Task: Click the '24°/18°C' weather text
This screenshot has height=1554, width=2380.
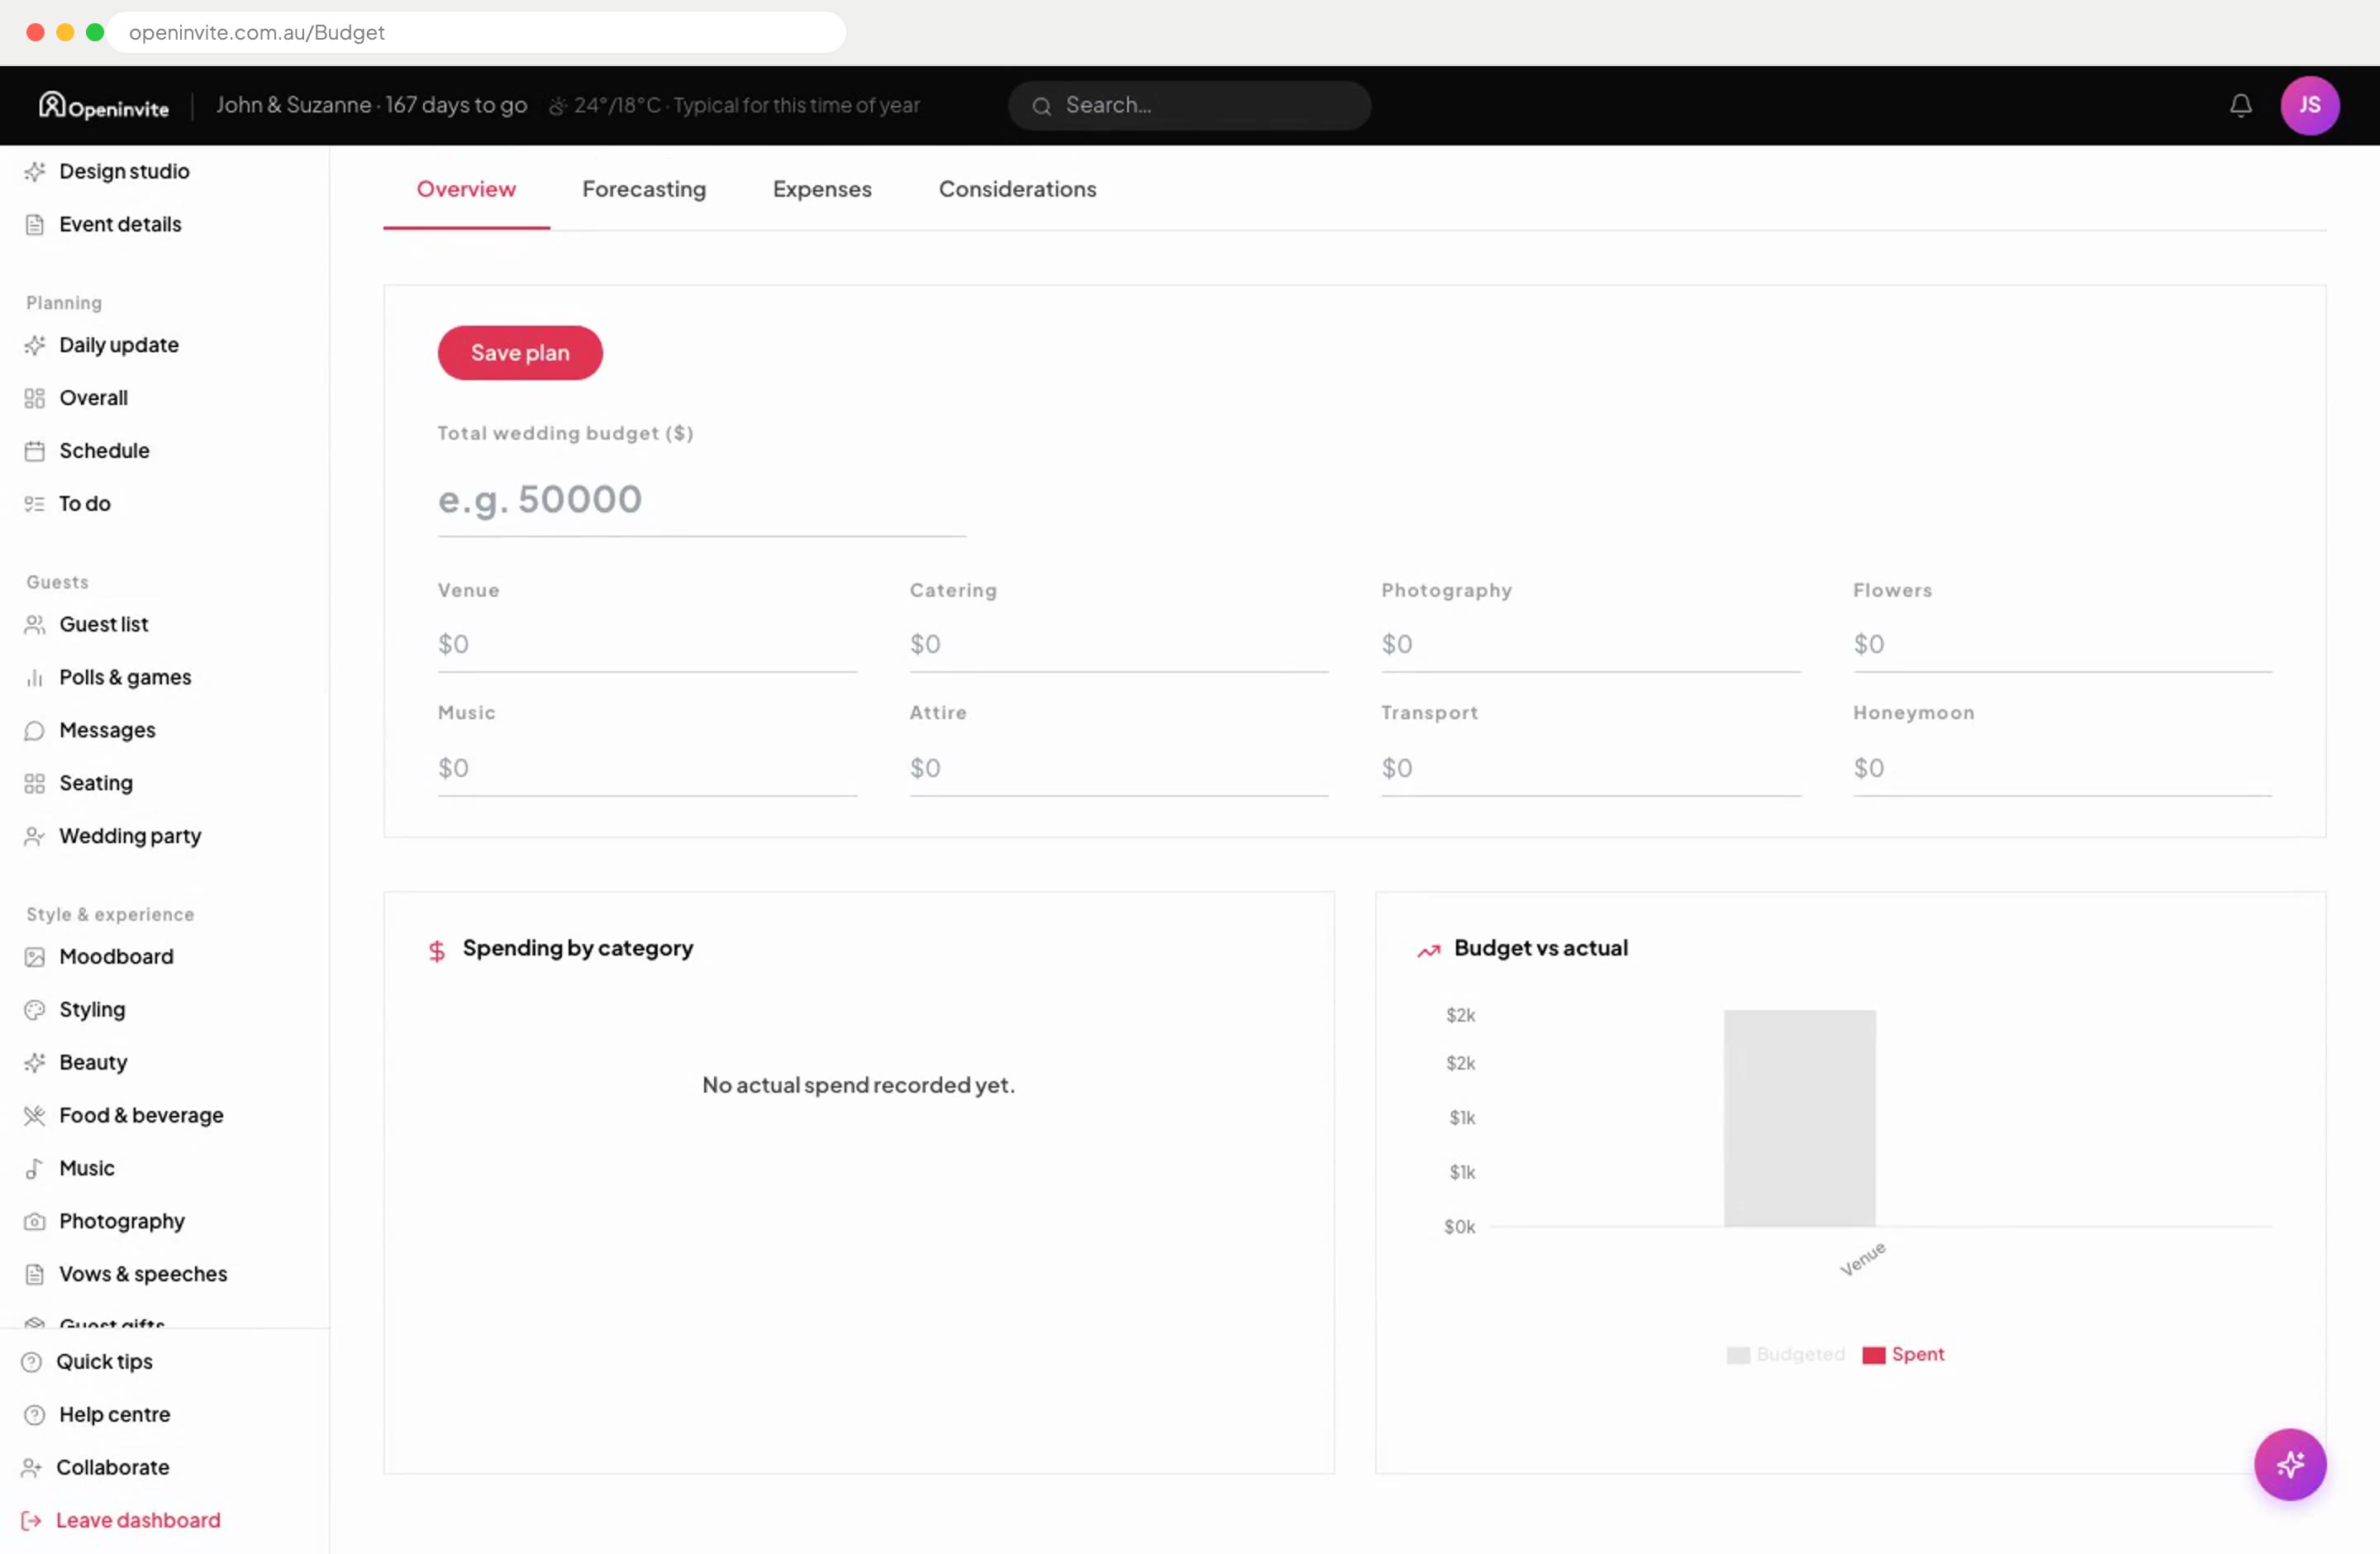Action: (617, 105)
